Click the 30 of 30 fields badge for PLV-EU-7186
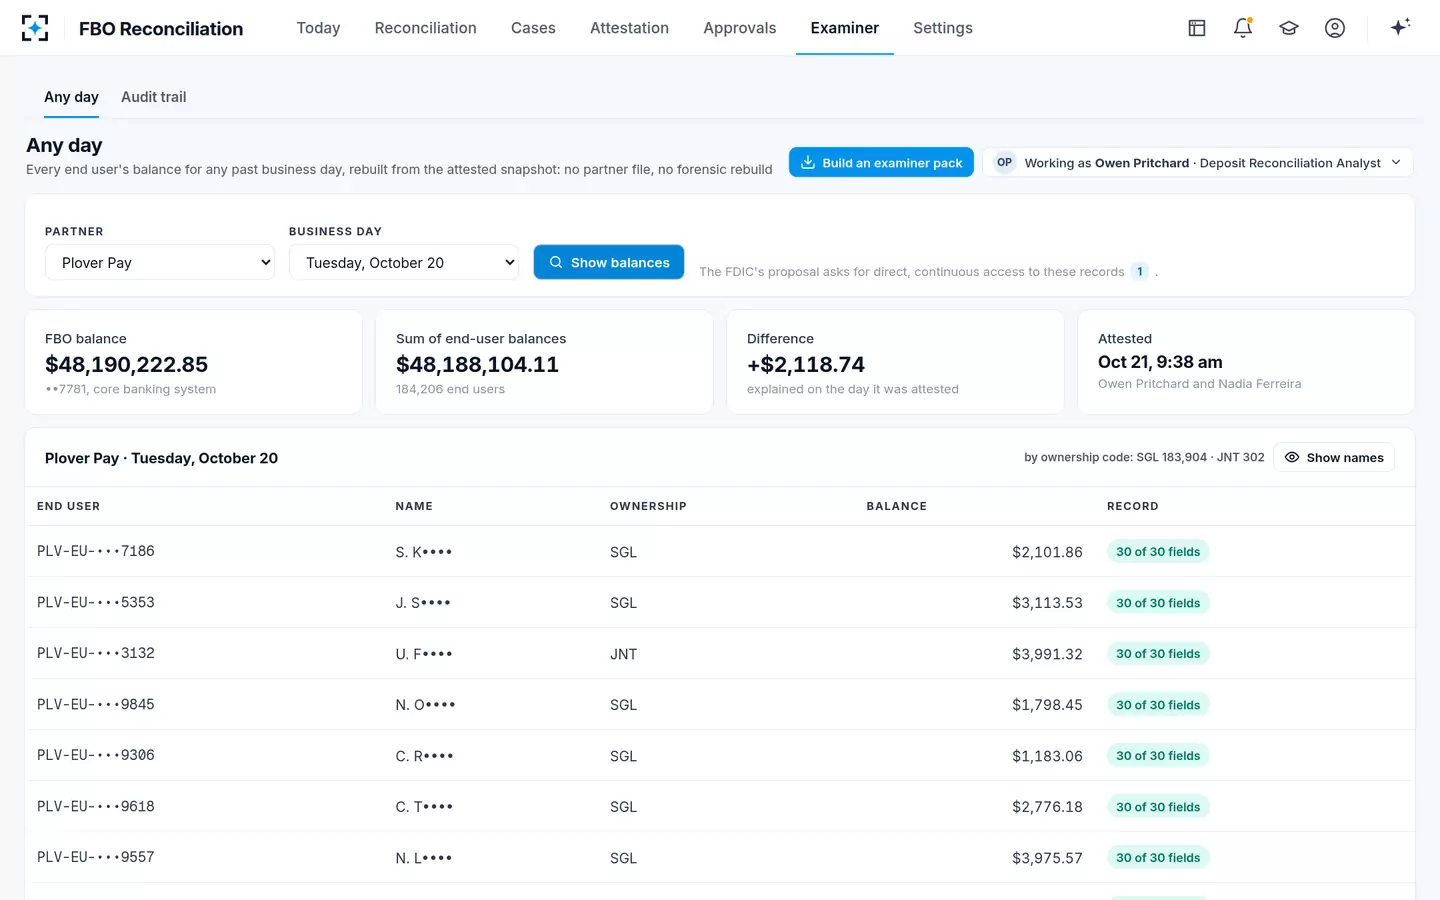 1158,552
